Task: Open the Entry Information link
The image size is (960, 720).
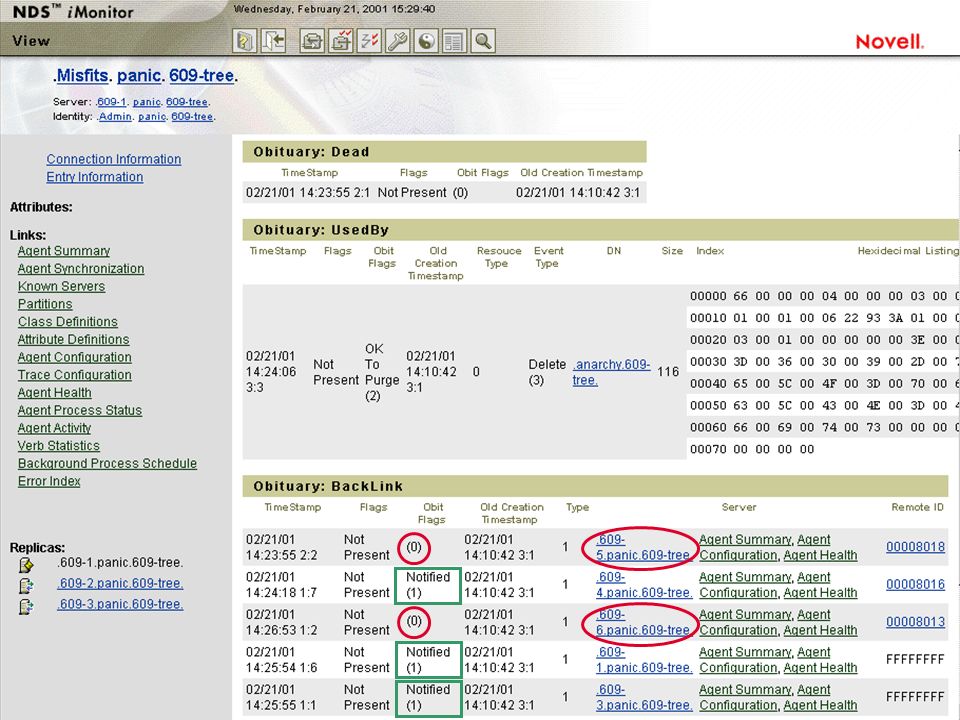Action: coord(95,177)
